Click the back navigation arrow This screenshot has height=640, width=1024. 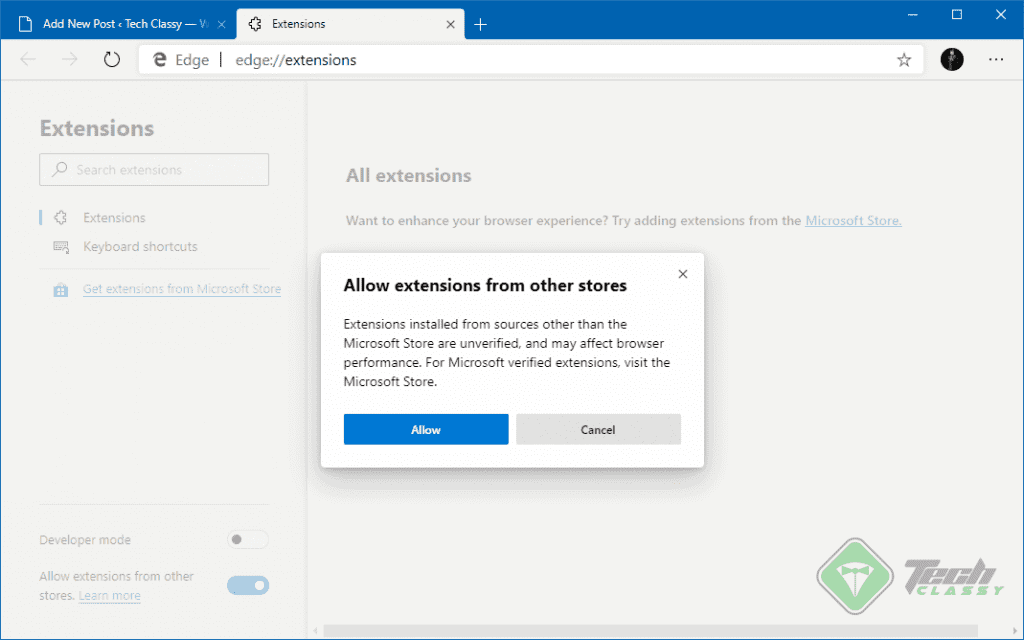coord(27,59)
